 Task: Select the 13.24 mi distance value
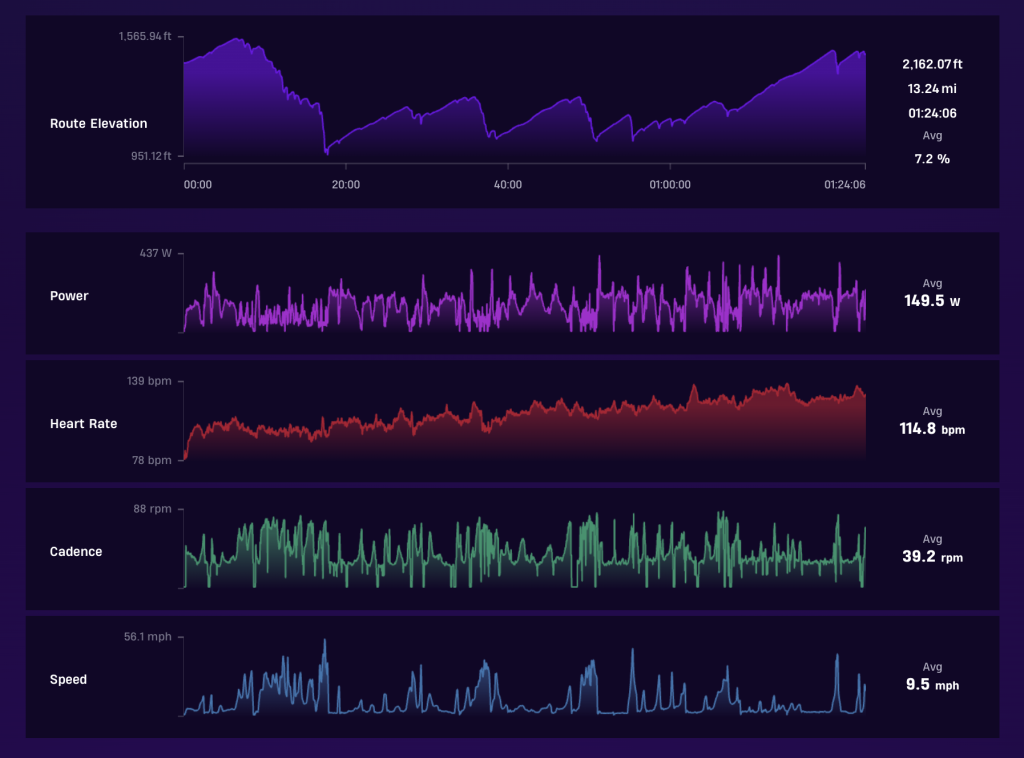coord(932,89)
